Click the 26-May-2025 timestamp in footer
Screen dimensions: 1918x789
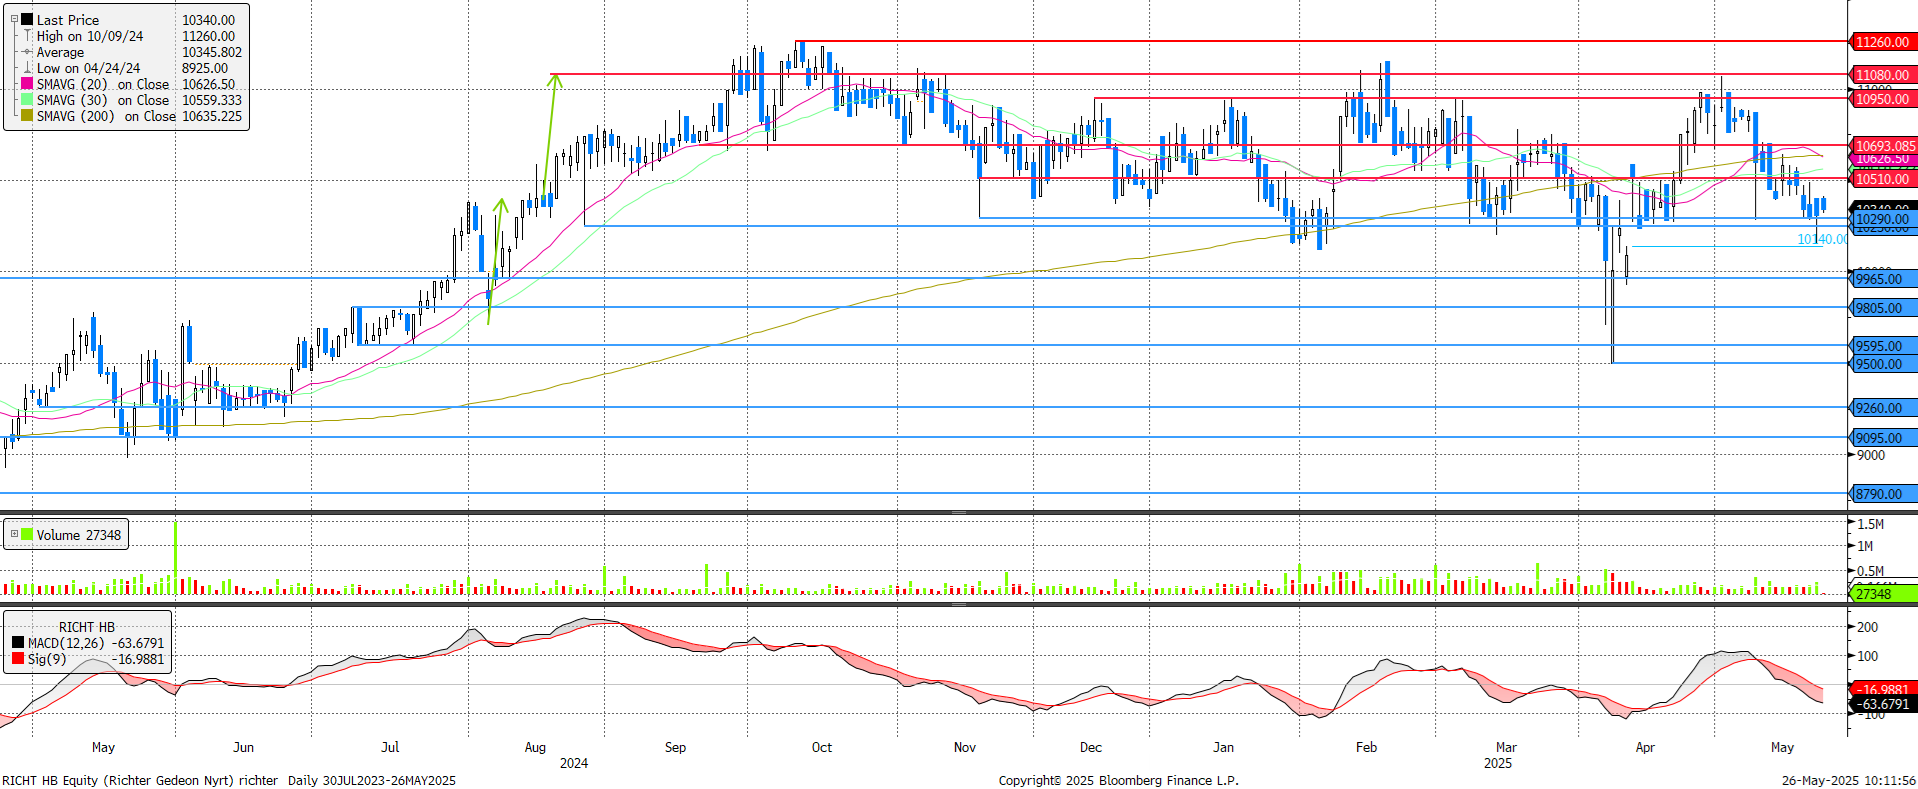tap(1848, 780)
